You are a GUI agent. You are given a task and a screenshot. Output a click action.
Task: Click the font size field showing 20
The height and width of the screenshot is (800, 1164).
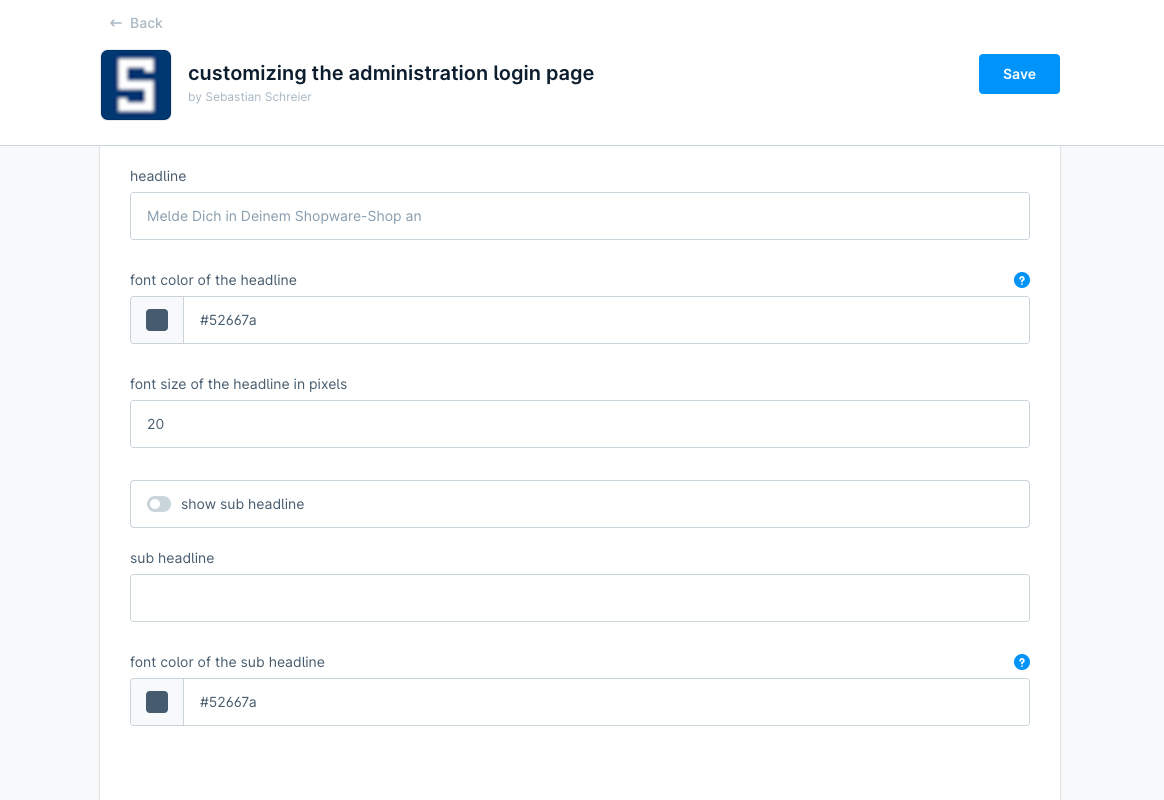click(x=580, y=424)
